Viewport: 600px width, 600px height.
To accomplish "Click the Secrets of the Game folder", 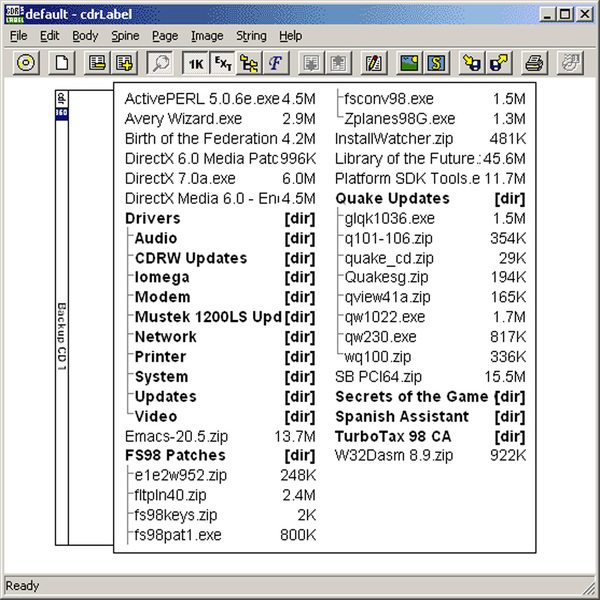I will pos(430,397).
